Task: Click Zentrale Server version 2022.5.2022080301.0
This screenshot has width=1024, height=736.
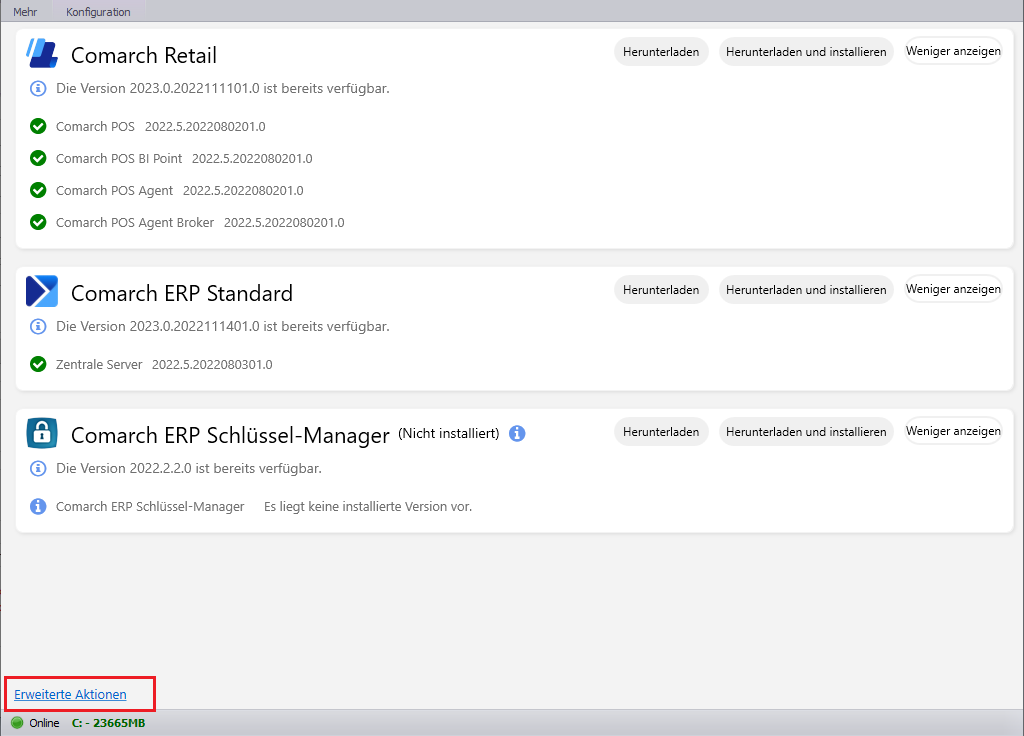Action: pos(212,364)
